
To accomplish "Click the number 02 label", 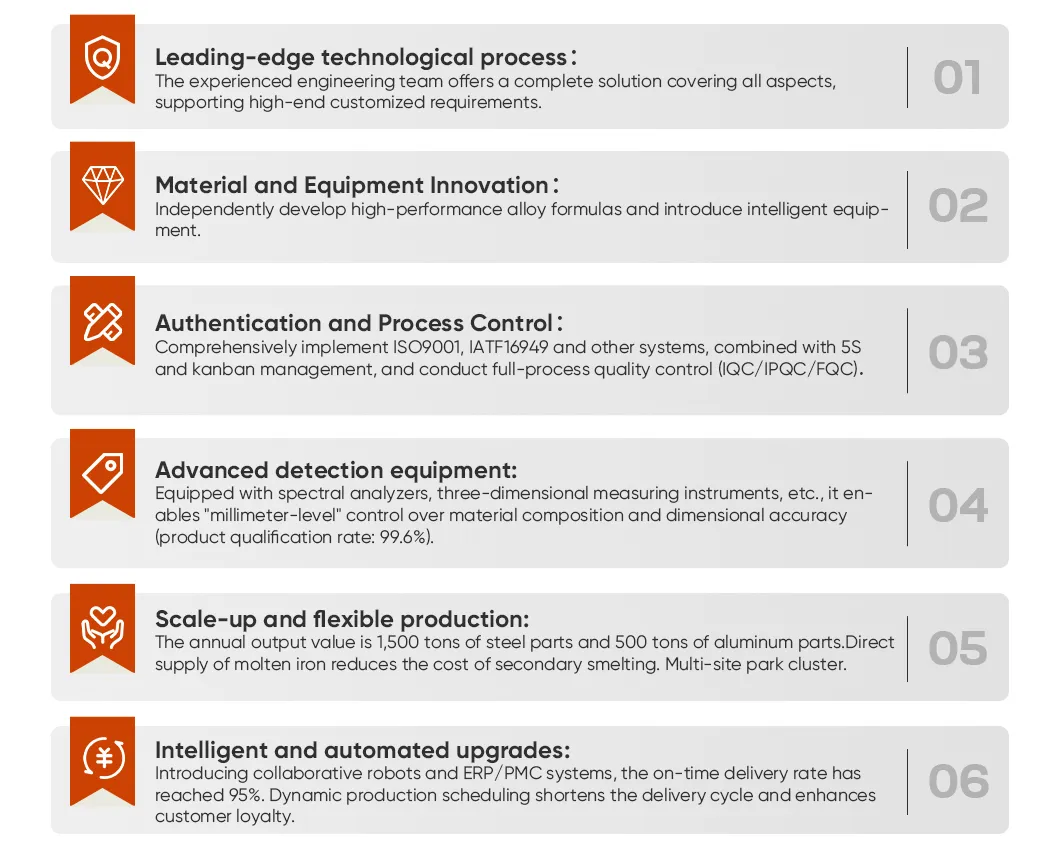I will coord(957,206).
